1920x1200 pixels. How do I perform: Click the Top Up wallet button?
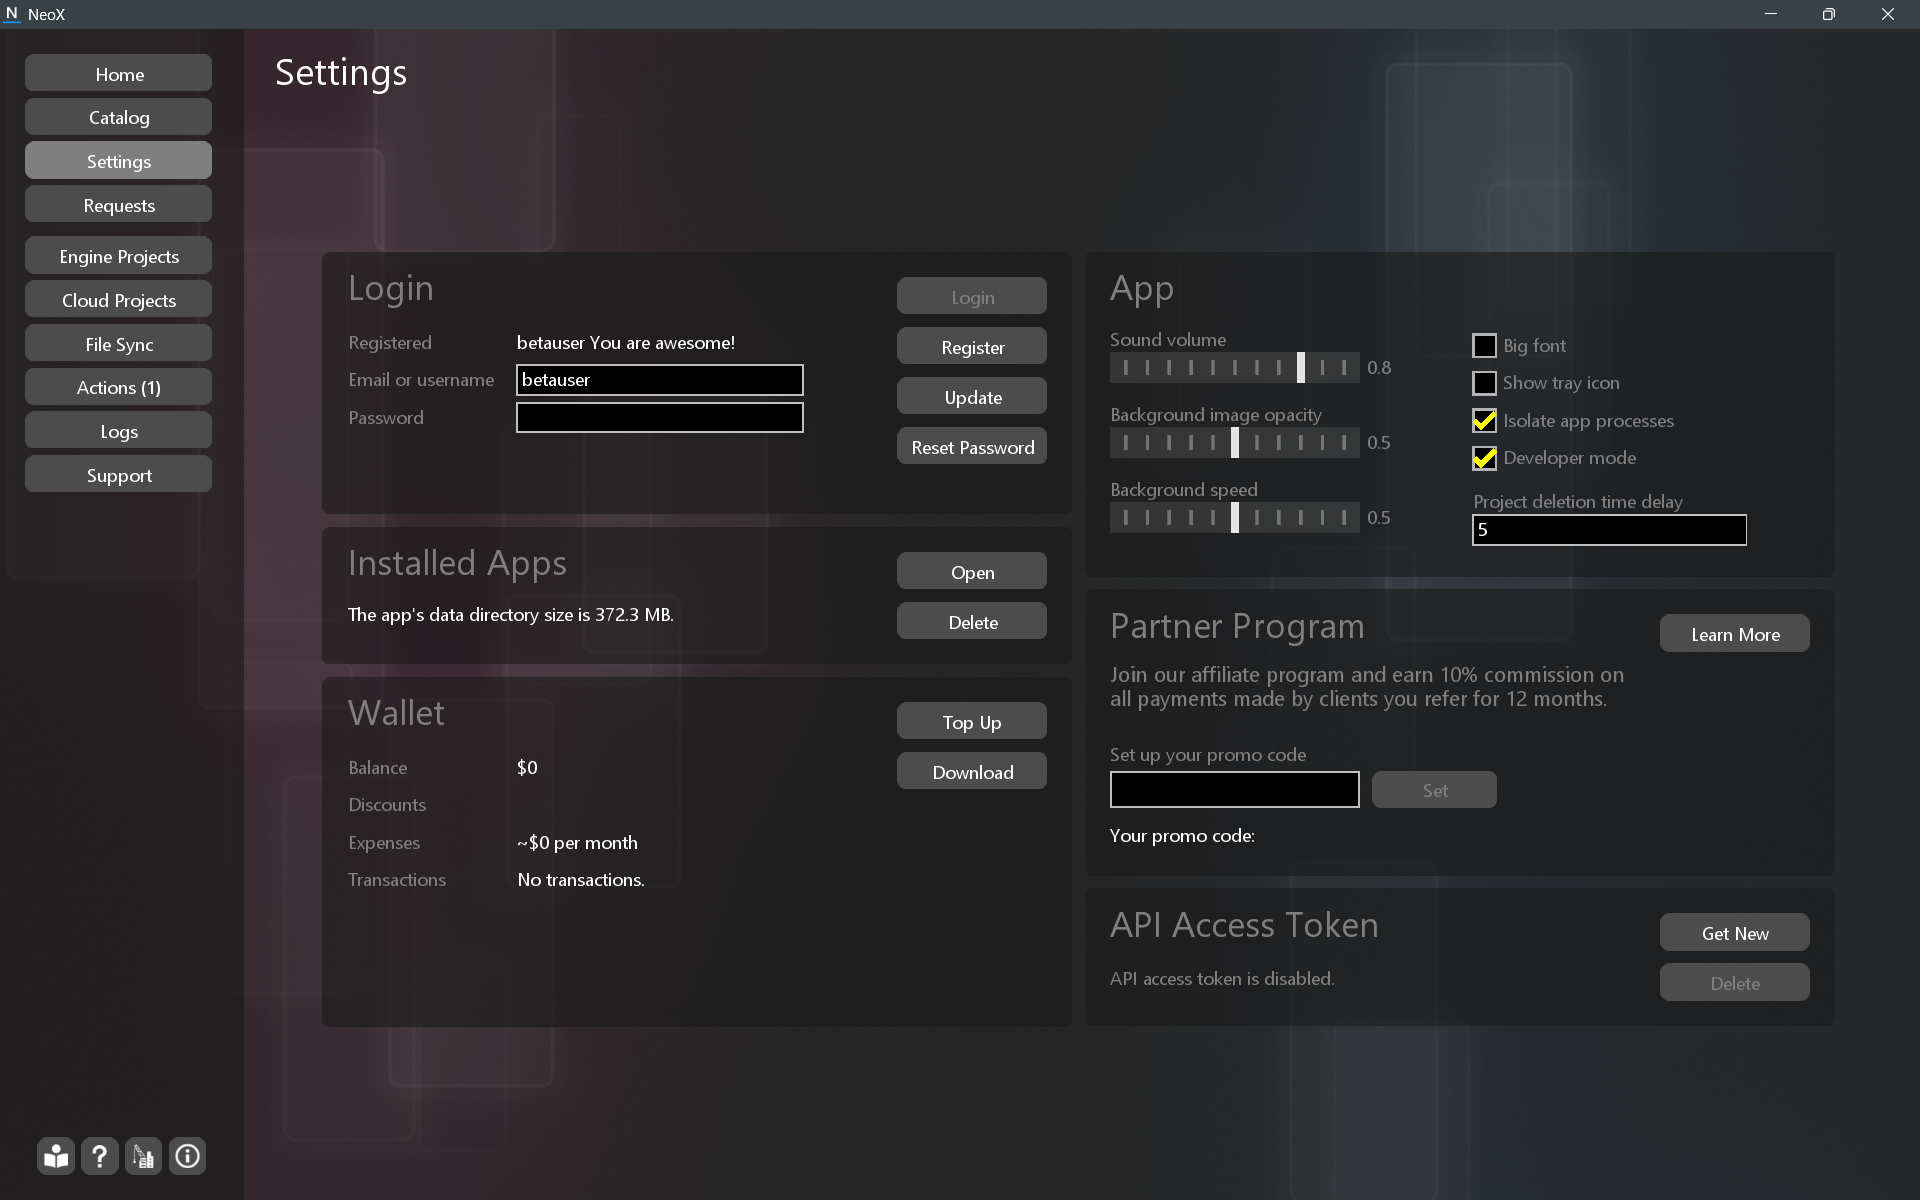971,722
